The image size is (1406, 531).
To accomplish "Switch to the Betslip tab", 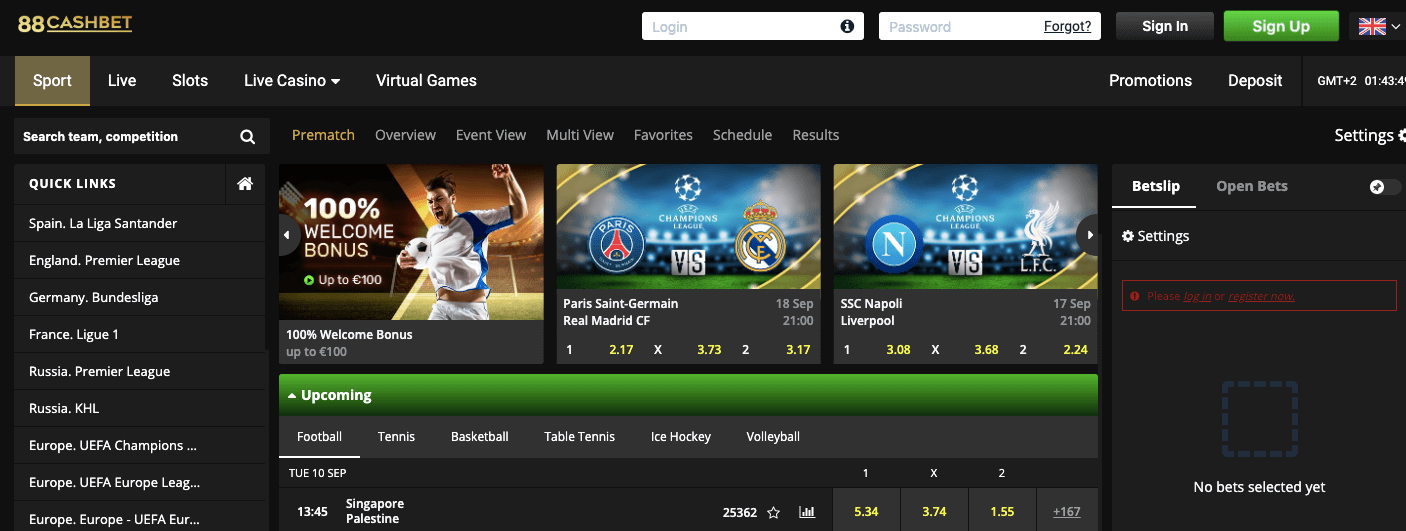I will [1156, 187].
